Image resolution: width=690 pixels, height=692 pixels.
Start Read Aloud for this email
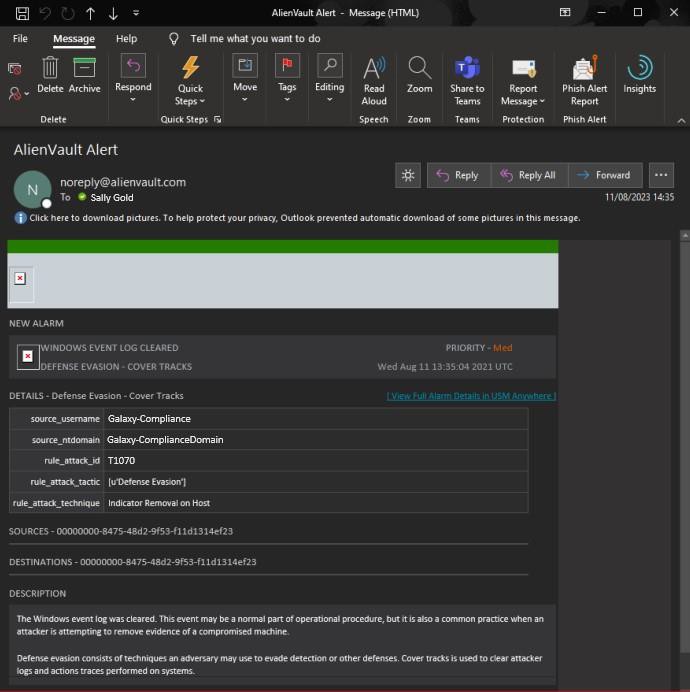click(x=374, y=79)
